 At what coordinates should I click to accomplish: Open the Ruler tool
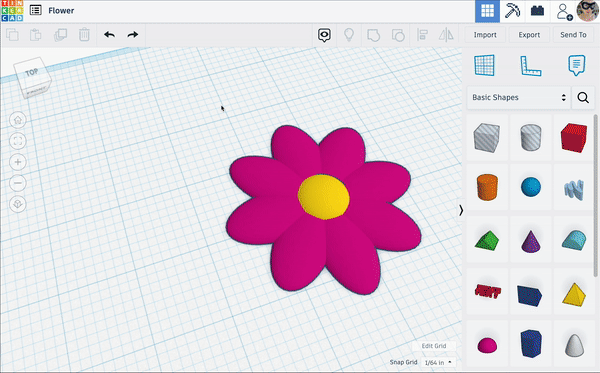coord(530,66)
